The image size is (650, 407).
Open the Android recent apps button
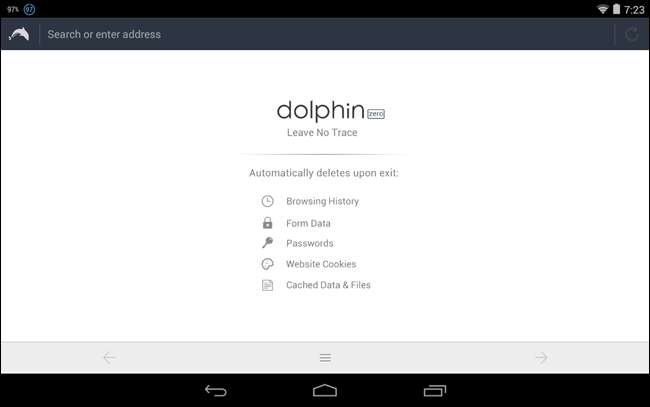tap(435, 391)
